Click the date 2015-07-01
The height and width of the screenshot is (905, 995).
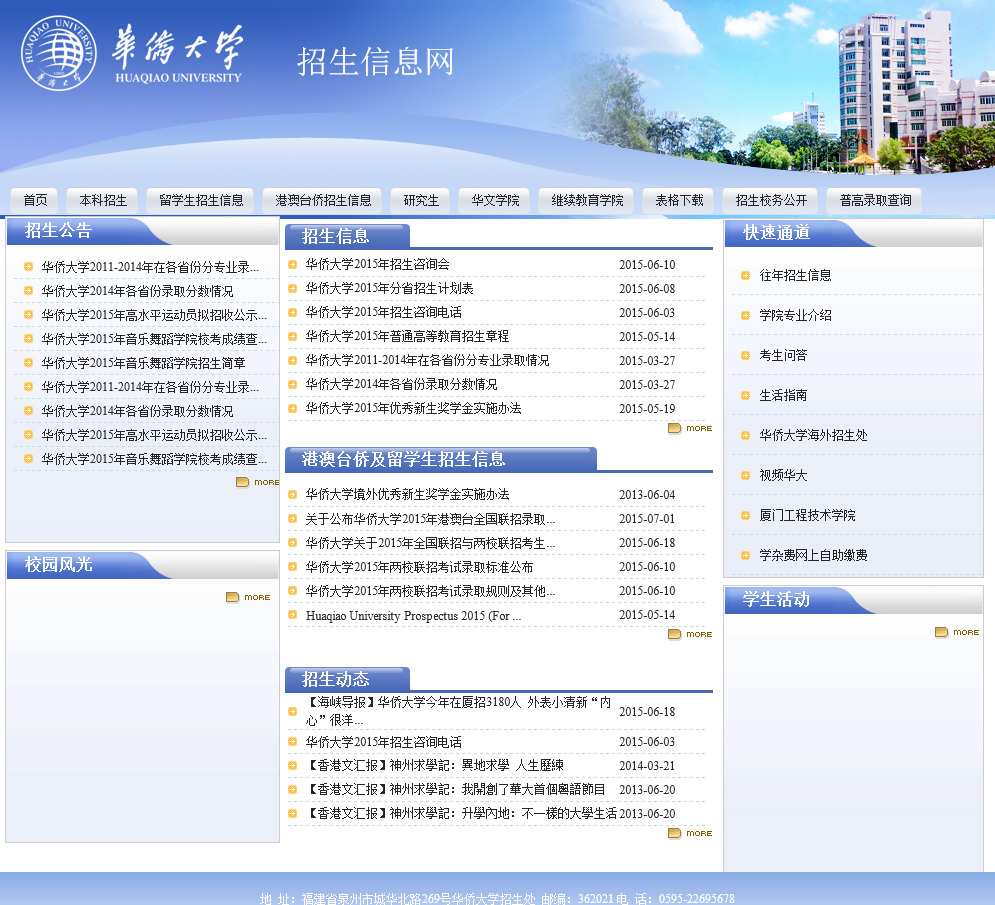(647, 519)
